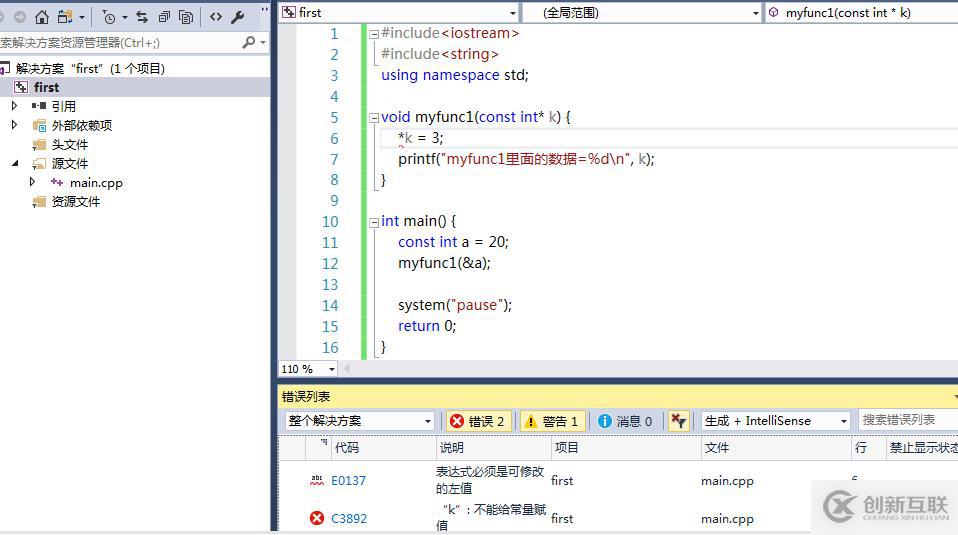958x535 pixels.
Task: Open Properties with the wrench icon
Action: tap(238, 17)
